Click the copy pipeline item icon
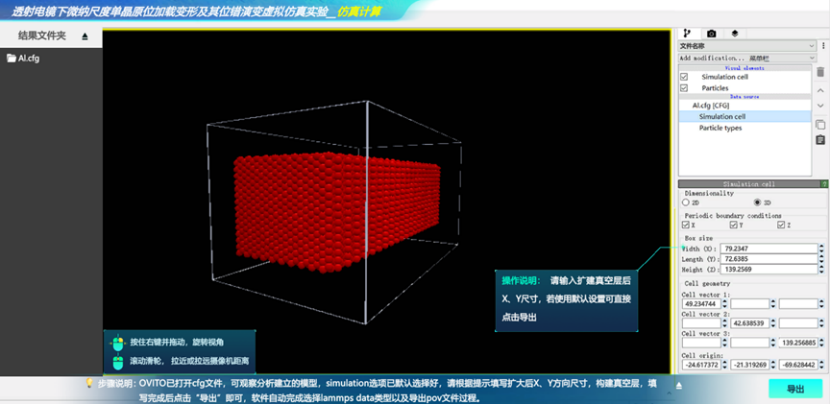This screenshot has width=830, height=405. pos(820,124)
